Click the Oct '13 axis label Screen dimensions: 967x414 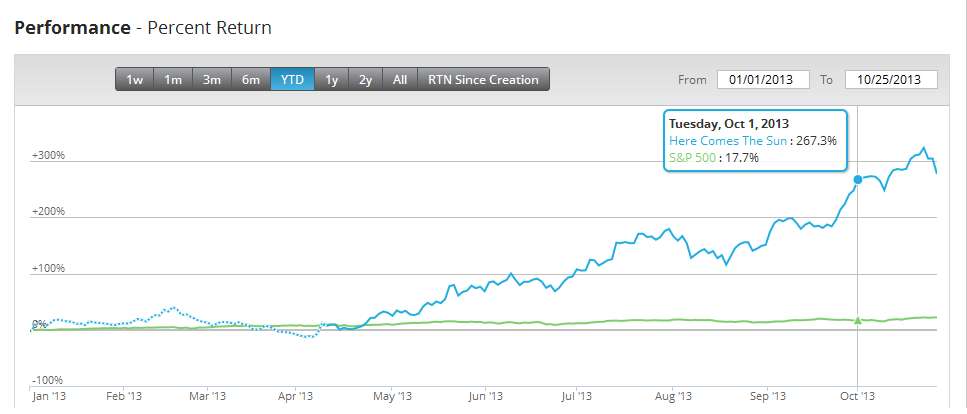click(857, 395)
